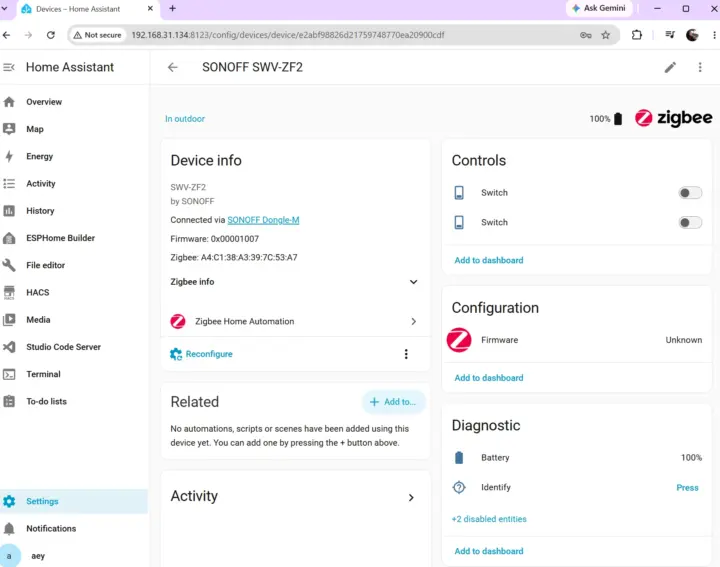Open the Battery 100% entity row
720x567 pixels.
tap(577, 458)
